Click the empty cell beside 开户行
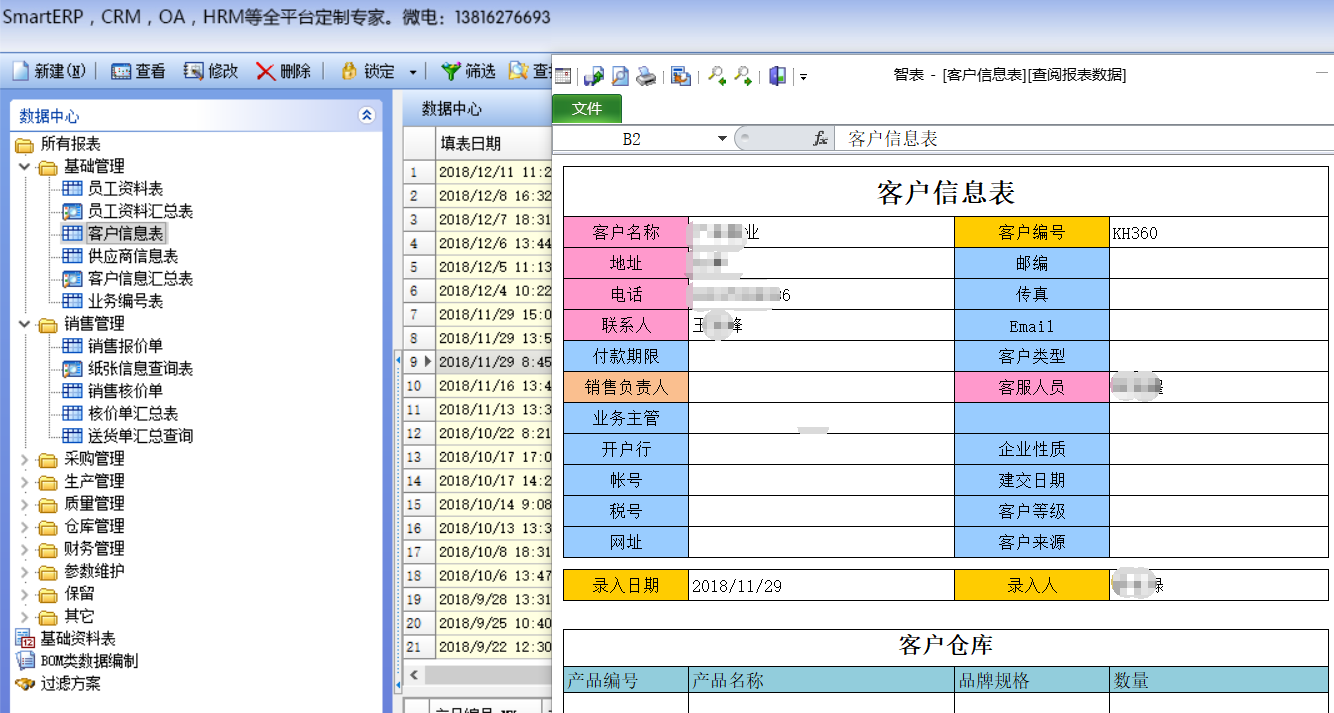The image size is (1334, 713). point(821,449)
